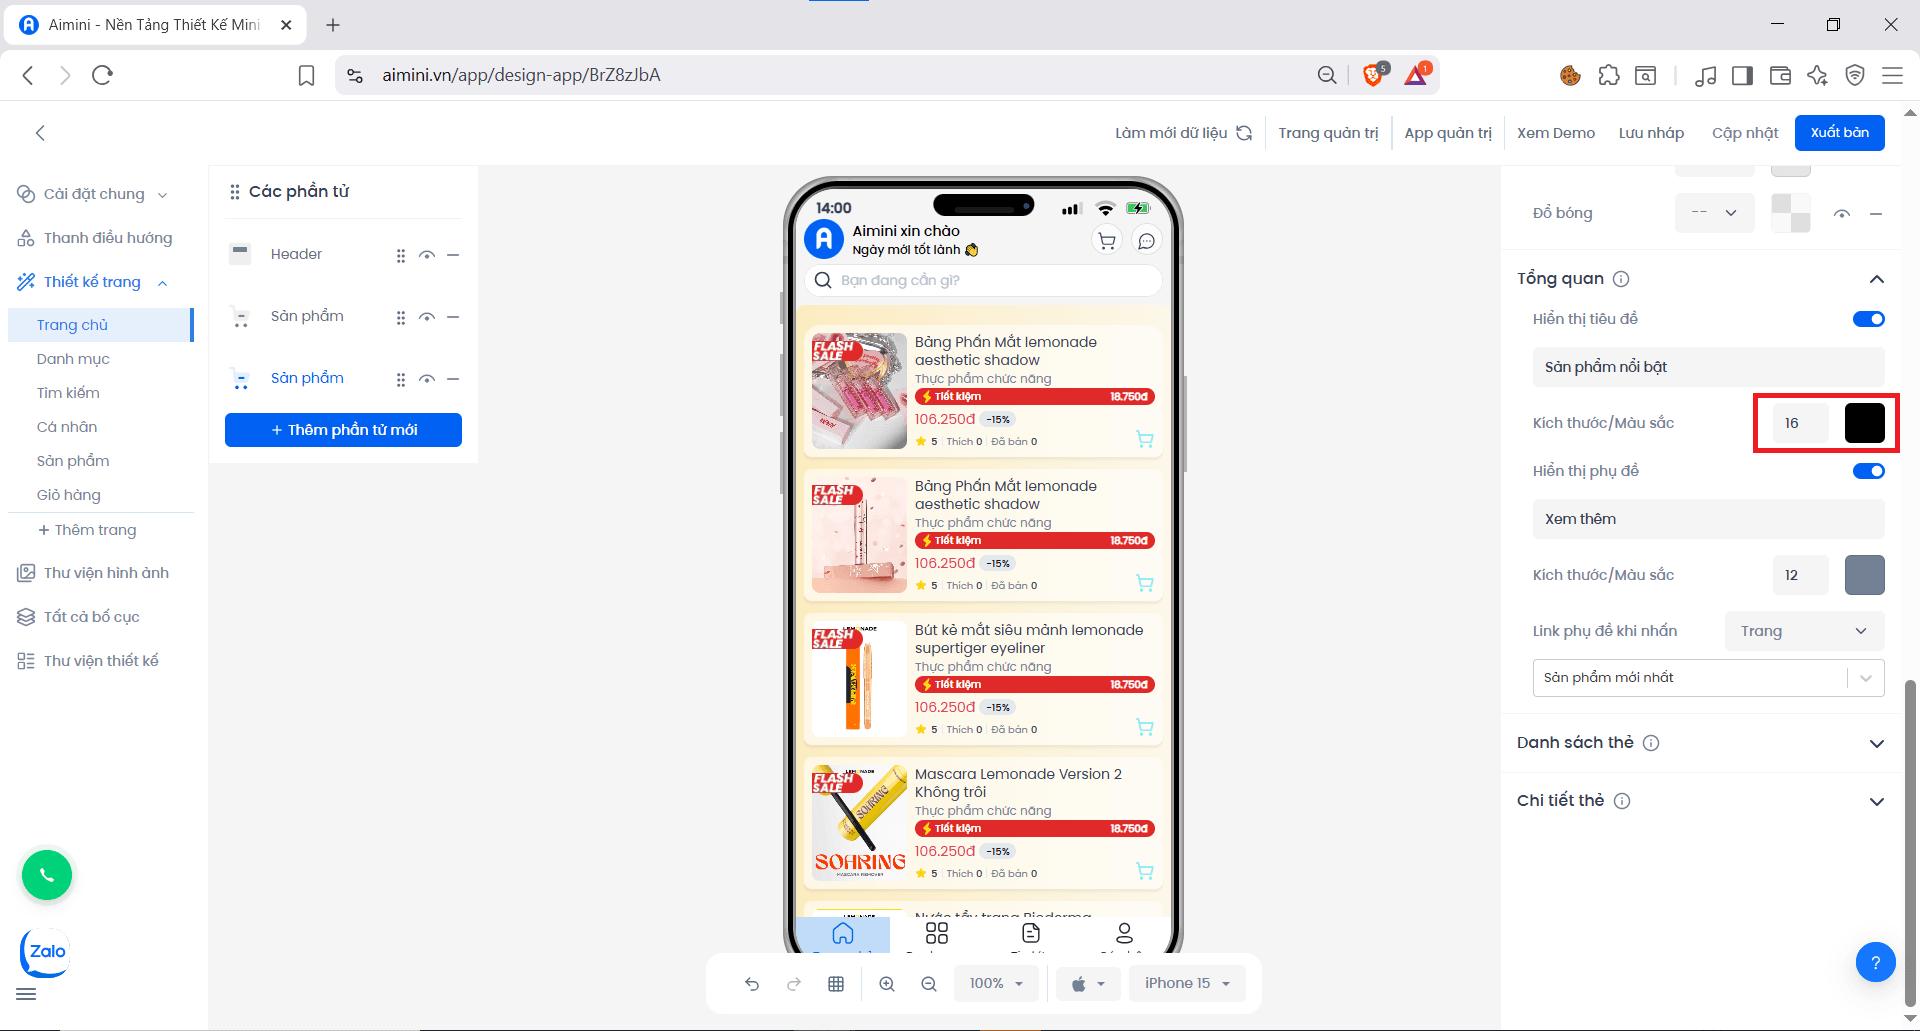Open Thư viện hình ảnh in sidebar

[x=106, y=573]
